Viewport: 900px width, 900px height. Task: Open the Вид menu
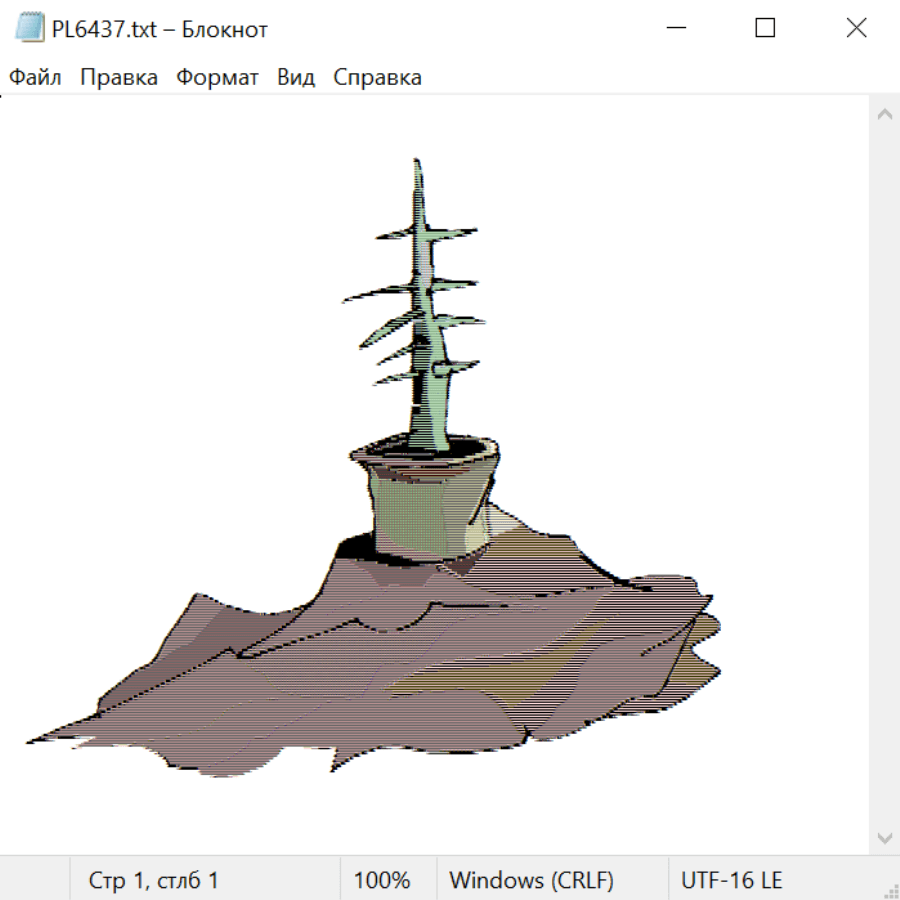295,78
